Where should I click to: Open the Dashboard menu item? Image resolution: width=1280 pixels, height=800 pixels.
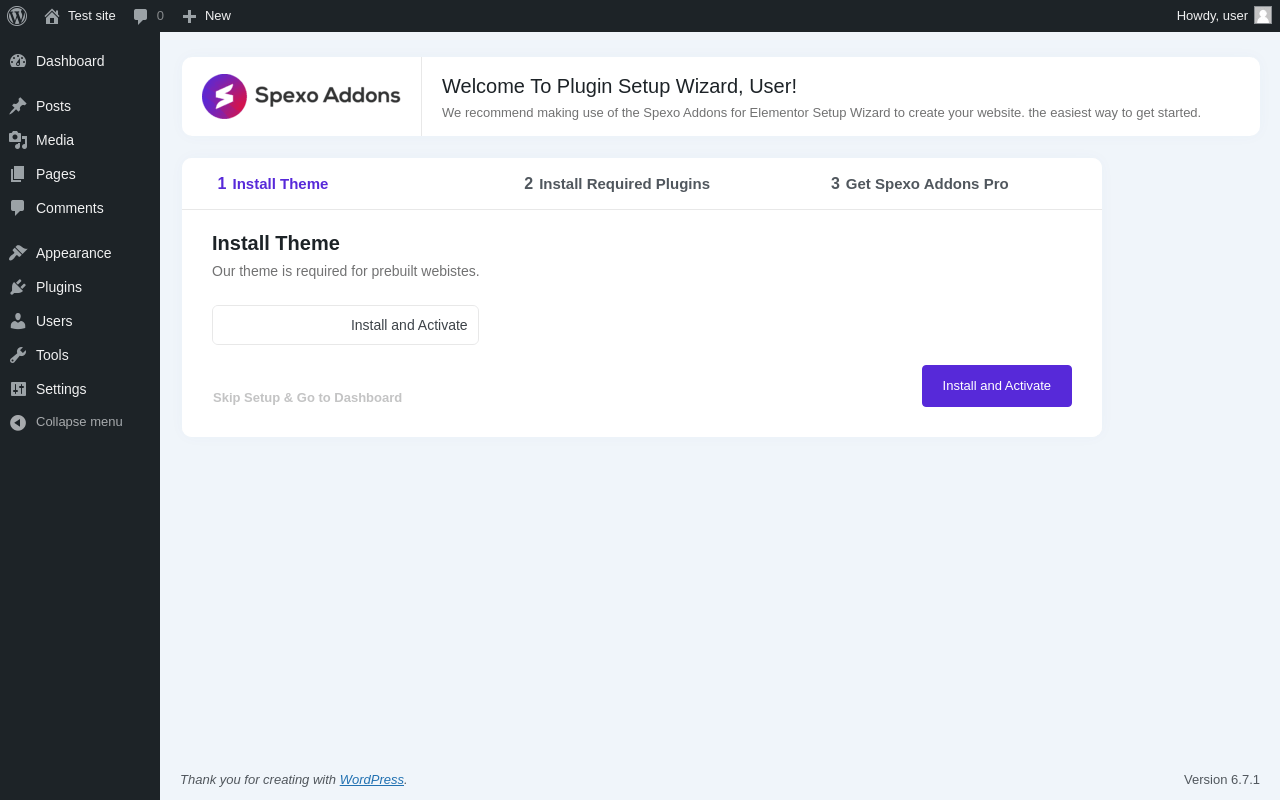(x=80, y=61)
